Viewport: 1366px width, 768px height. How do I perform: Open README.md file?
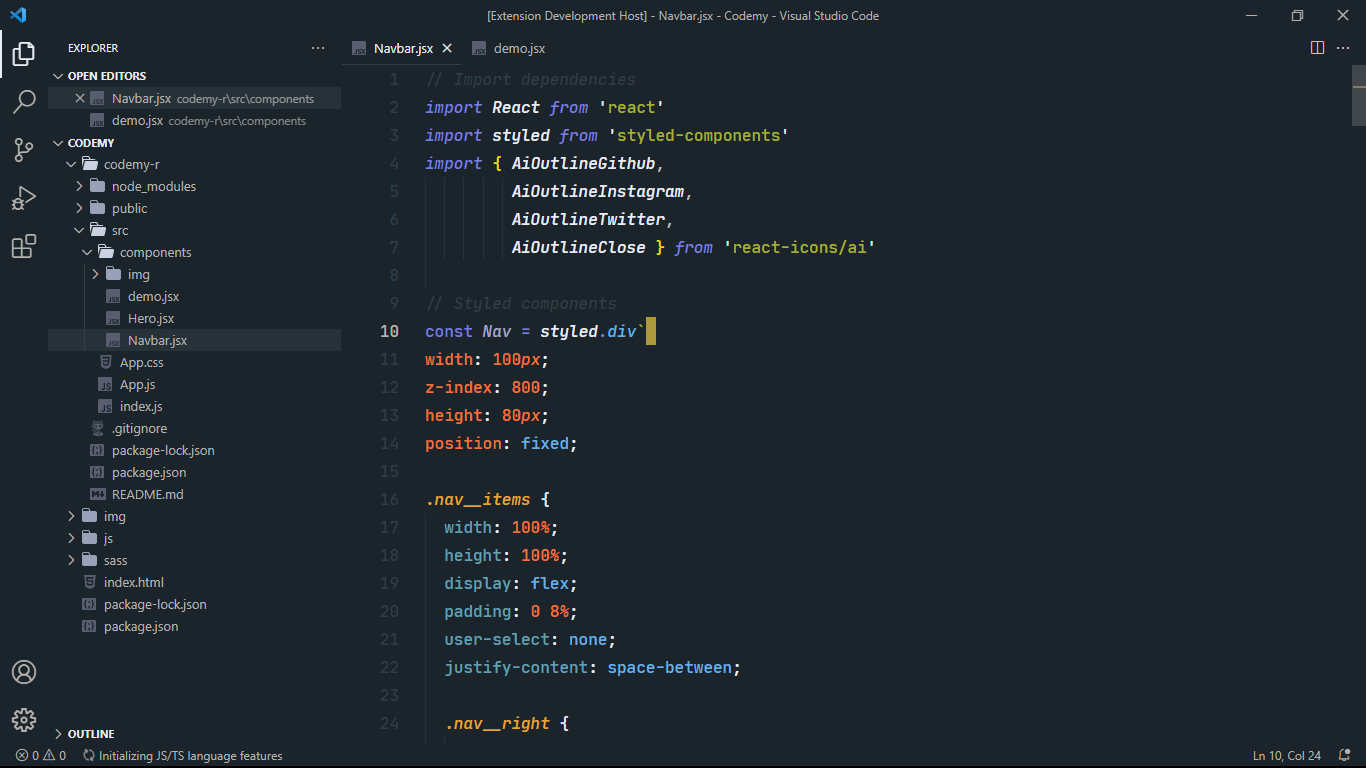(194, 494)
